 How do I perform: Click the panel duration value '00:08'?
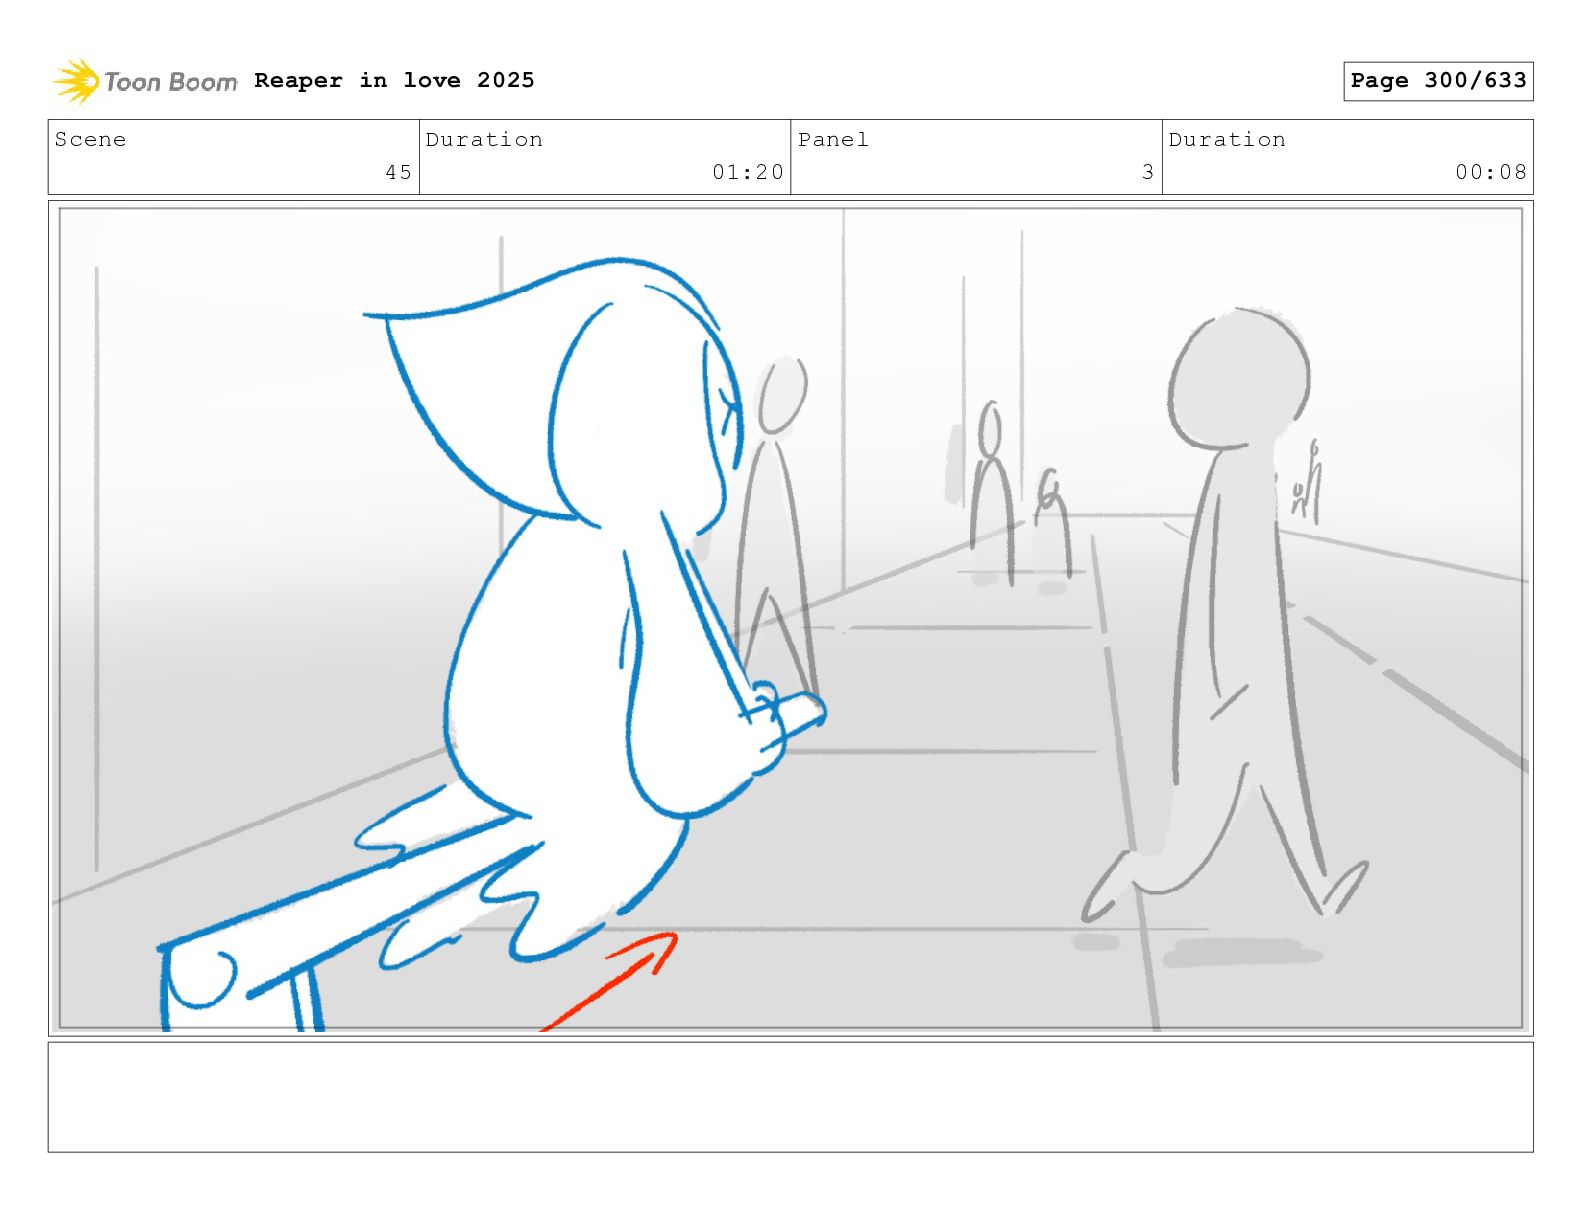tap(1491, 172)
